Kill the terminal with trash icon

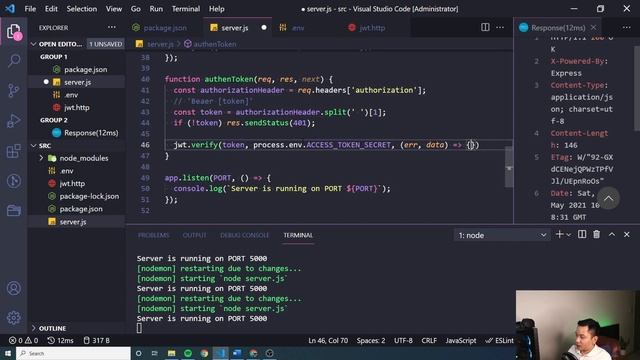coord(597,234)
